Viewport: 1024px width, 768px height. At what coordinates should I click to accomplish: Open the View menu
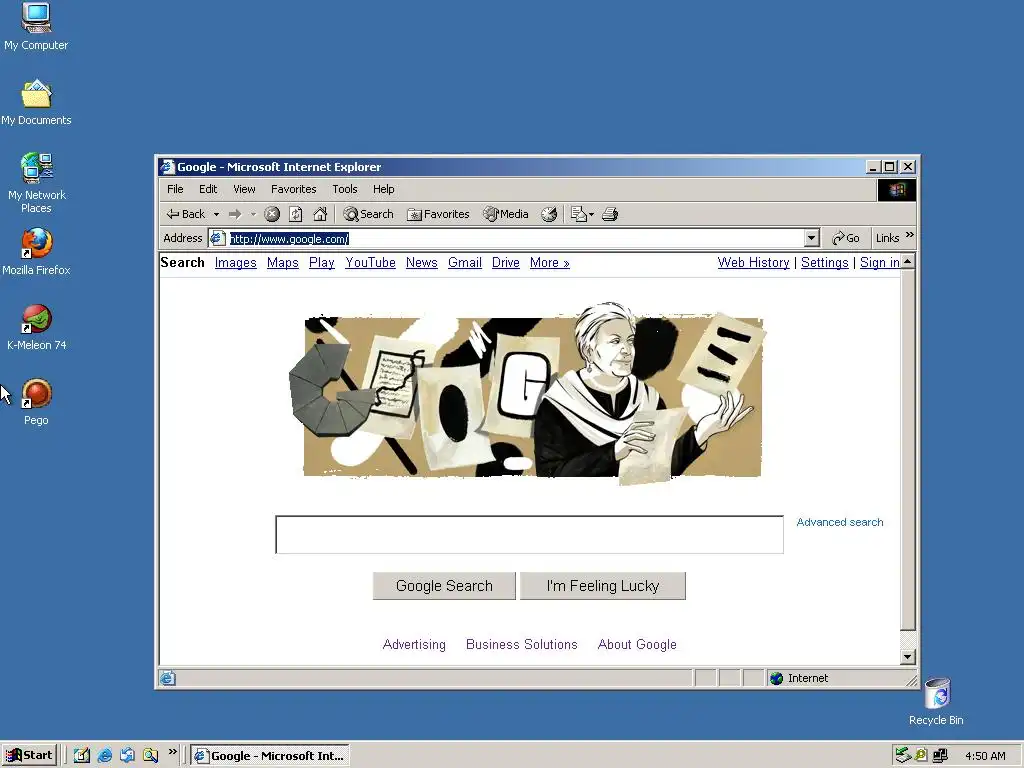tap(244, 189)
